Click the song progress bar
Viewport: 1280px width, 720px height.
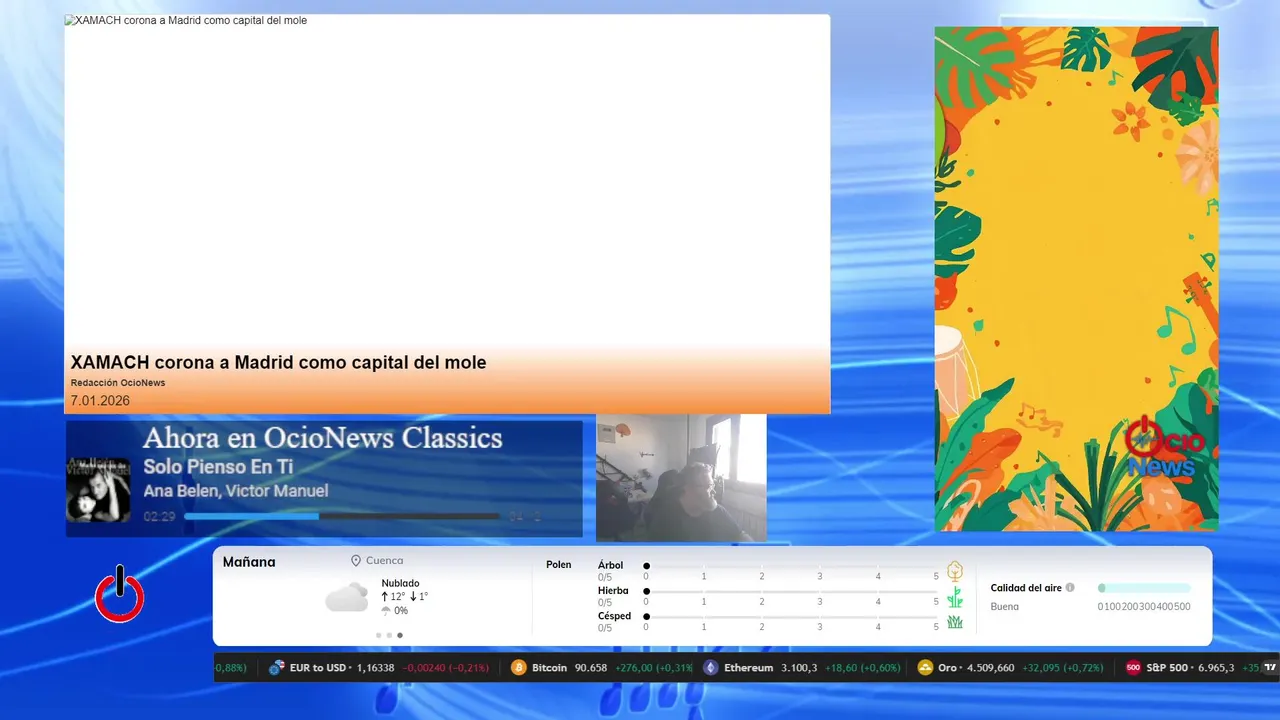click(x=342, y=517)
